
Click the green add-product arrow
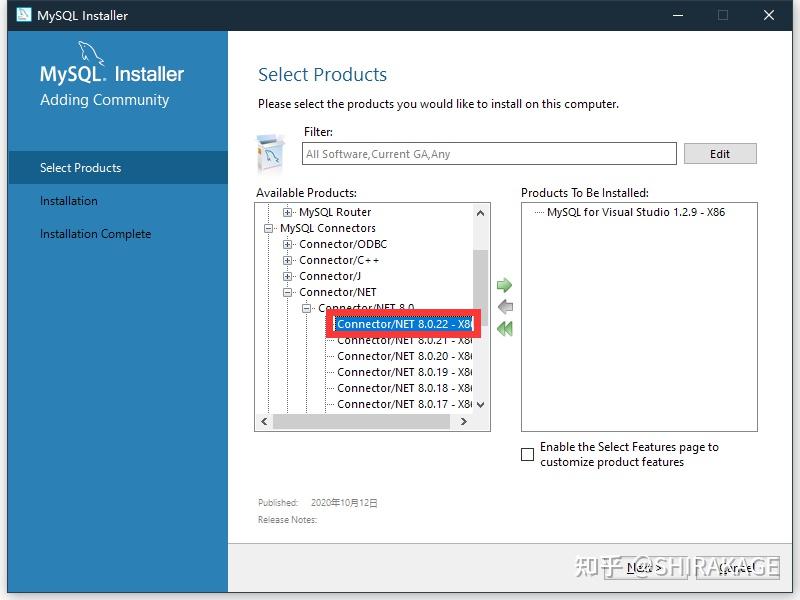(504, 285)
